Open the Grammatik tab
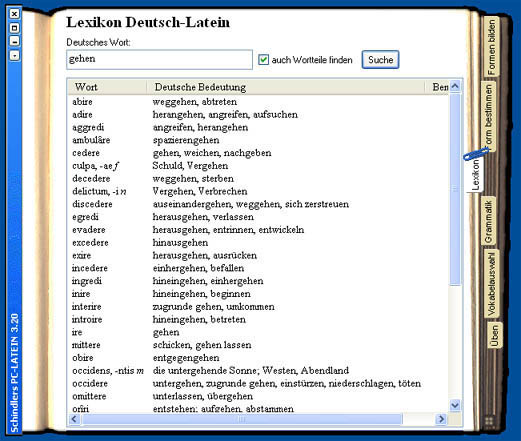This screenshot has height=441, width=521. pos(488,221)
